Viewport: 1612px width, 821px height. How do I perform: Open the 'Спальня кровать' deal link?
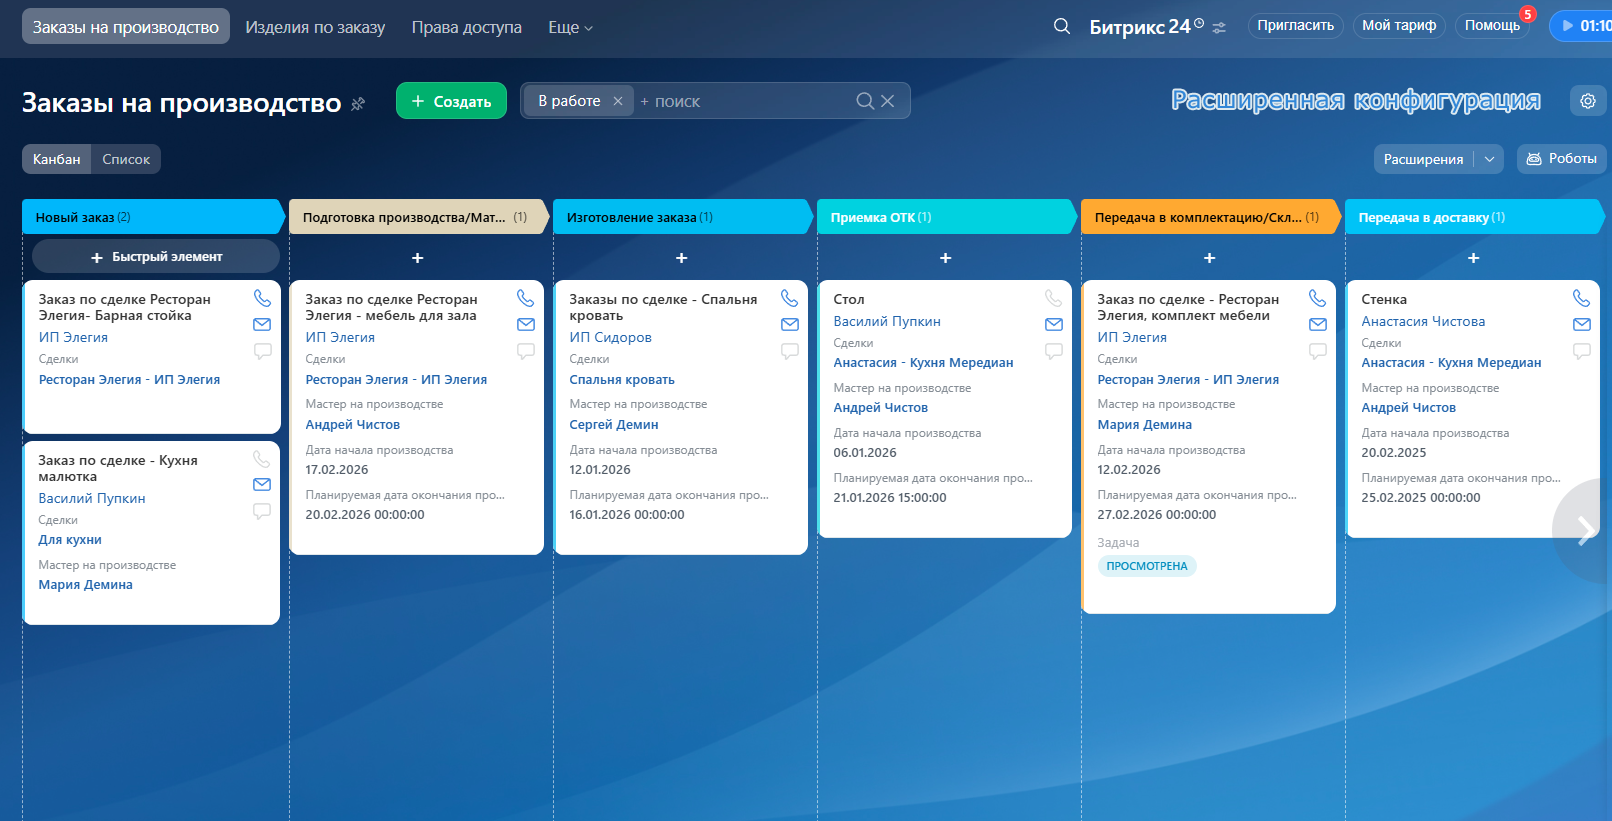pos(622,380)
